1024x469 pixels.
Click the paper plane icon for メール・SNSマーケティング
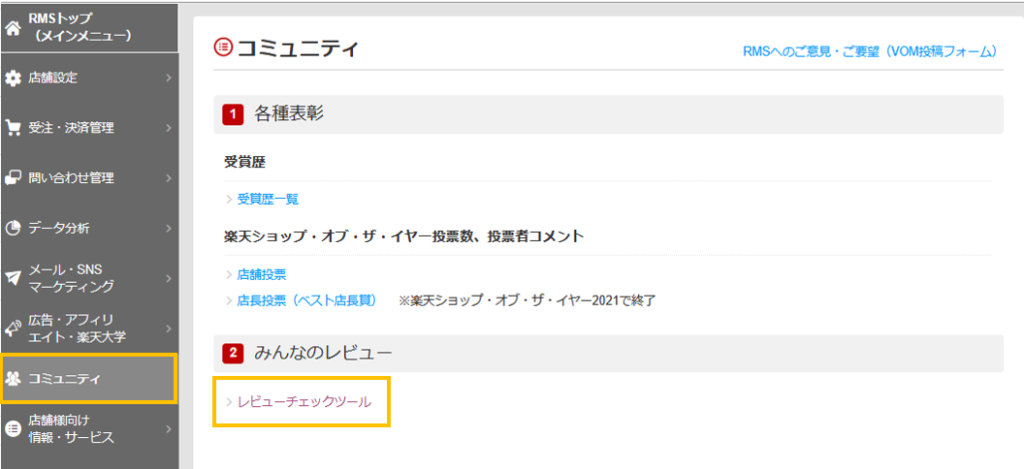[x=12, y=278]
